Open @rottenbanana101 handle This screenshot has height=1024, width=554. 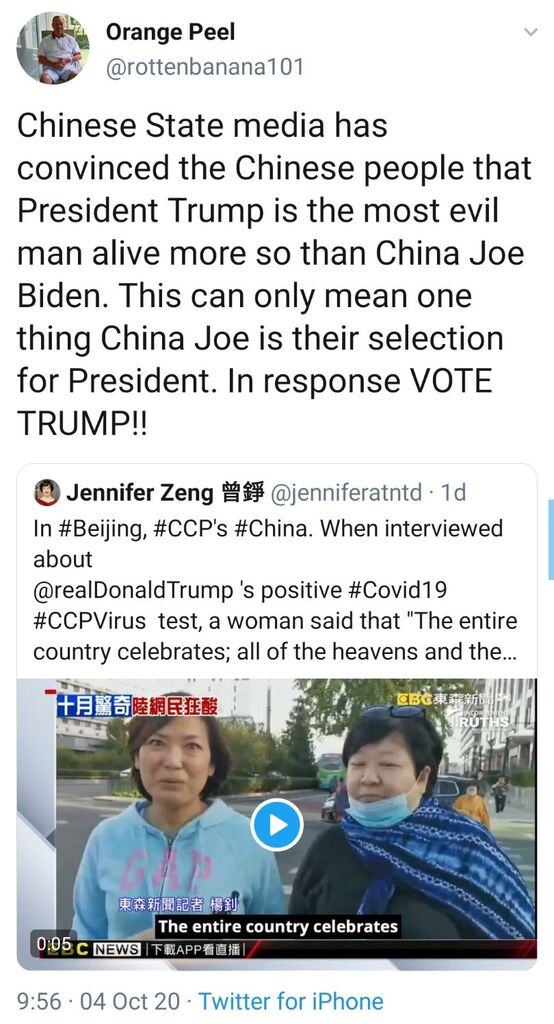204,67
